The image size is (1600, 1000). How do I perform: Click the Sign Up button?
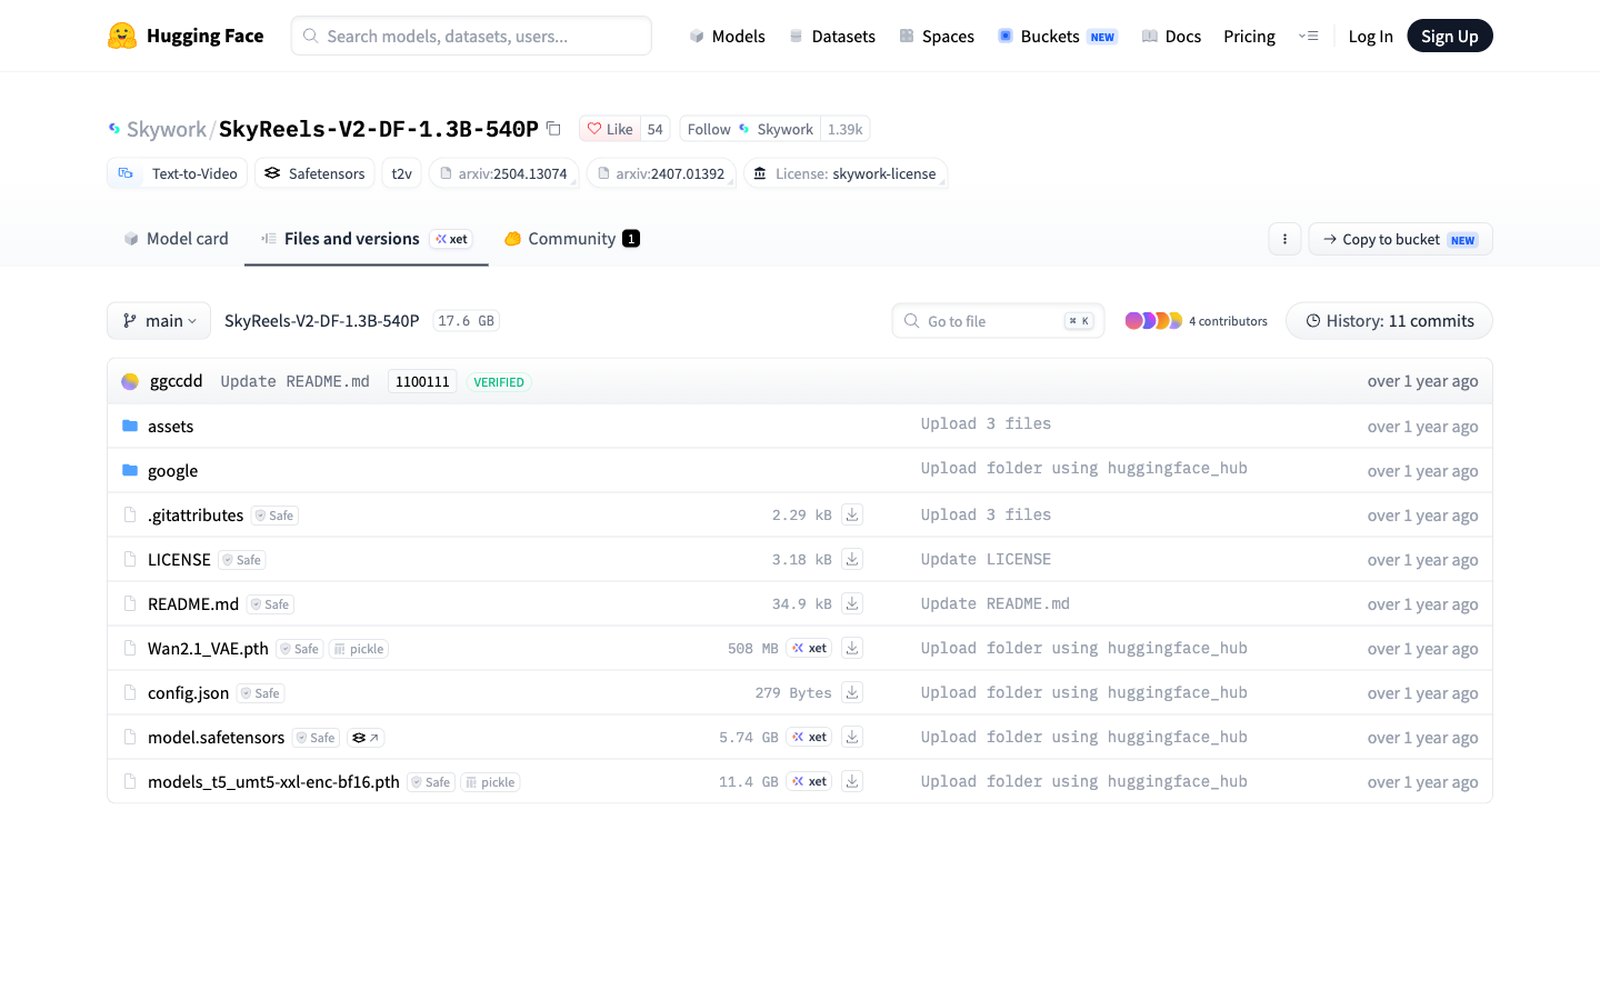pyautogui.click(x=1449, y=36)
